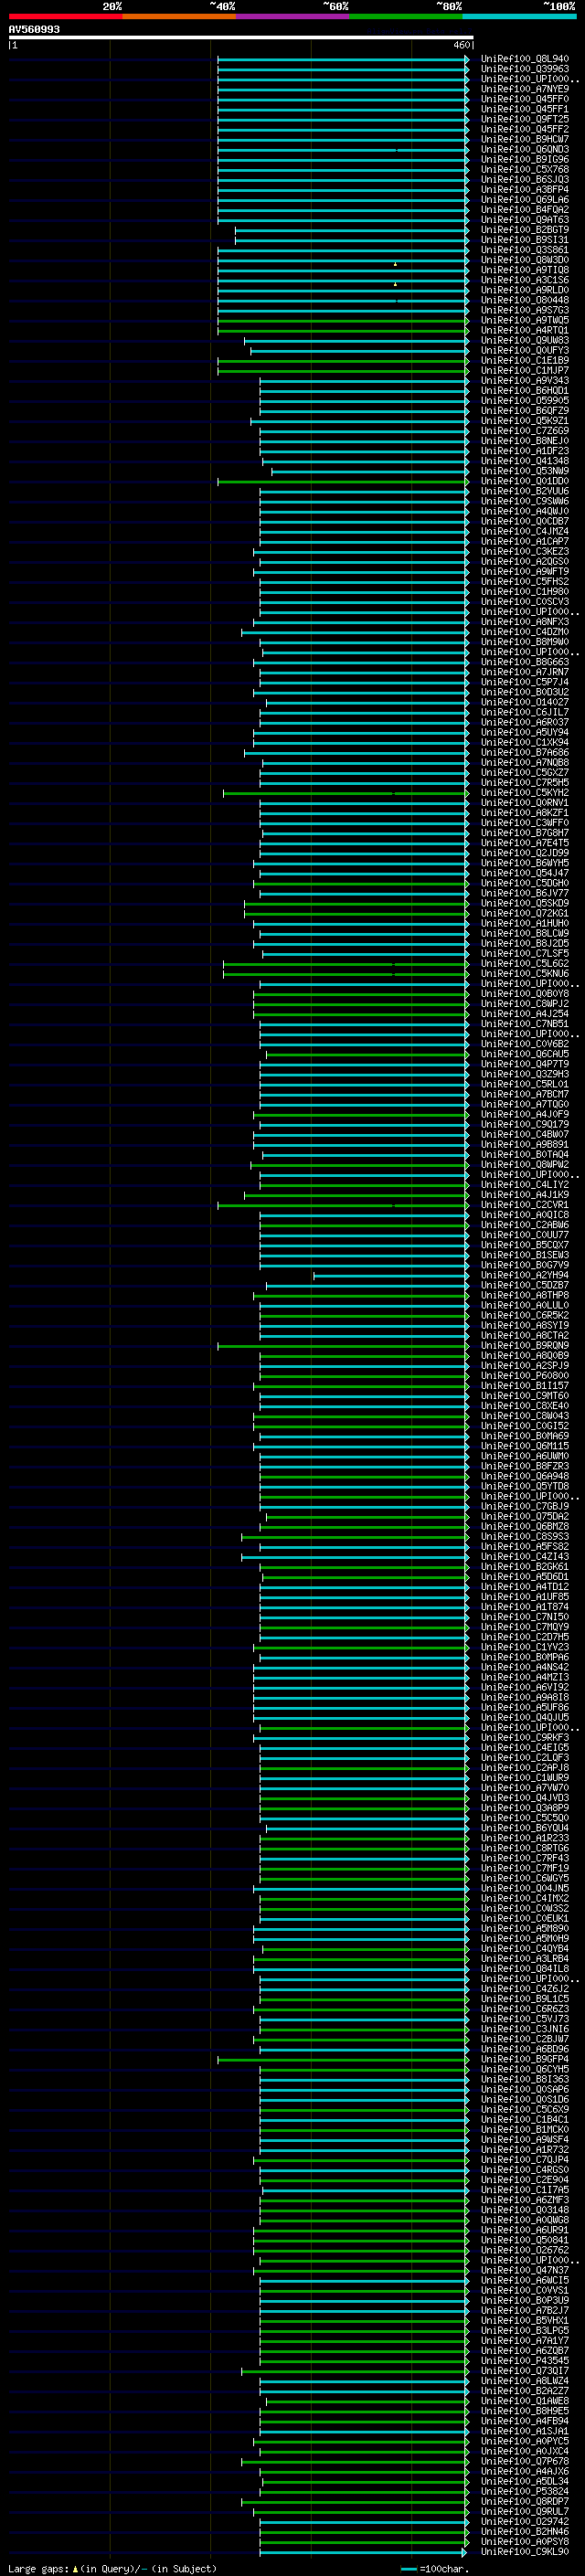Click the ~100% cyan legend segment
The image size is (585, 2576).
point(520,16)
